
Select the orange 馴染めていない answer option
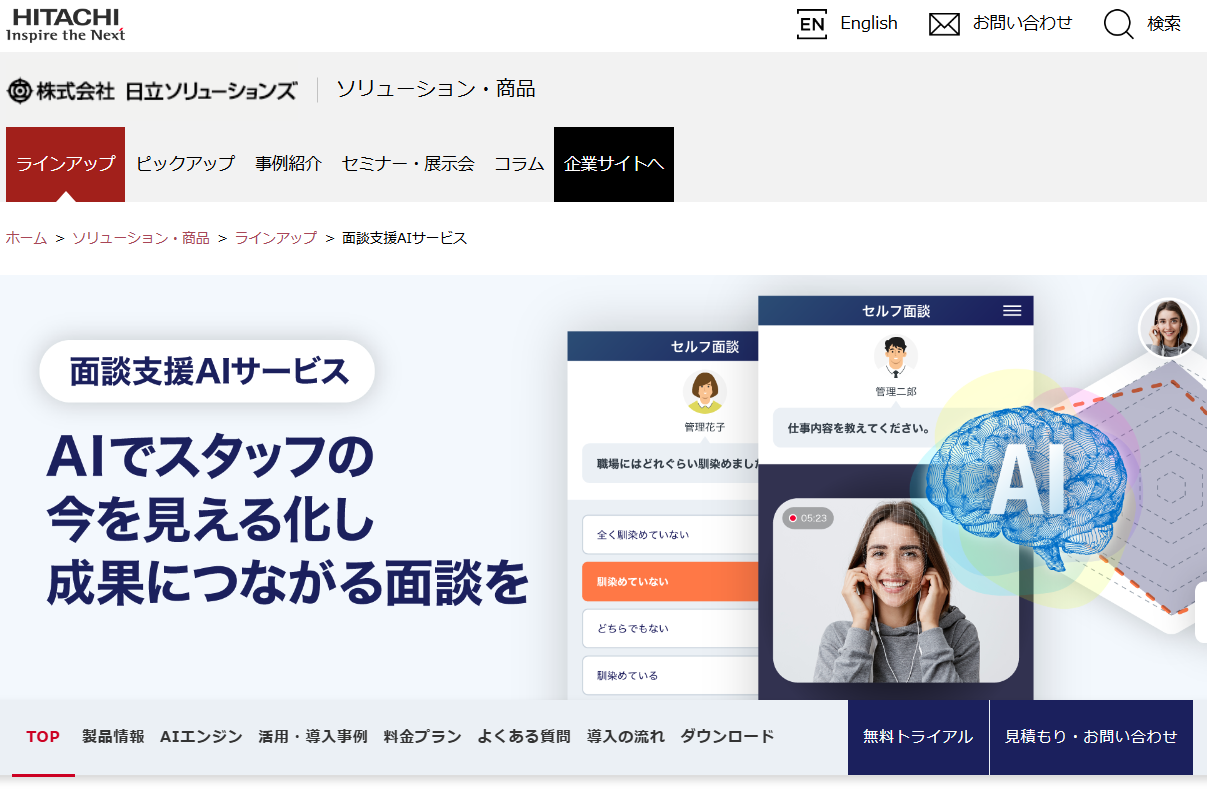(670, 582)
